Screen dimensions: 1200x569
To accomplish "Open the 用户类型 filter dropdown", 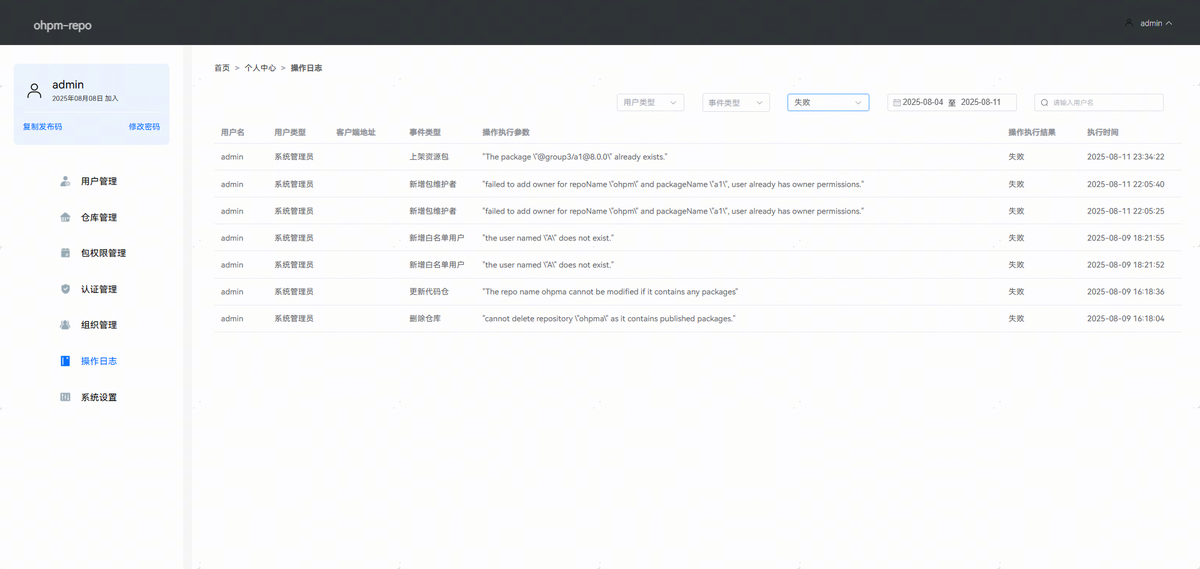I will pyautogui.click(x=650, y=102).
